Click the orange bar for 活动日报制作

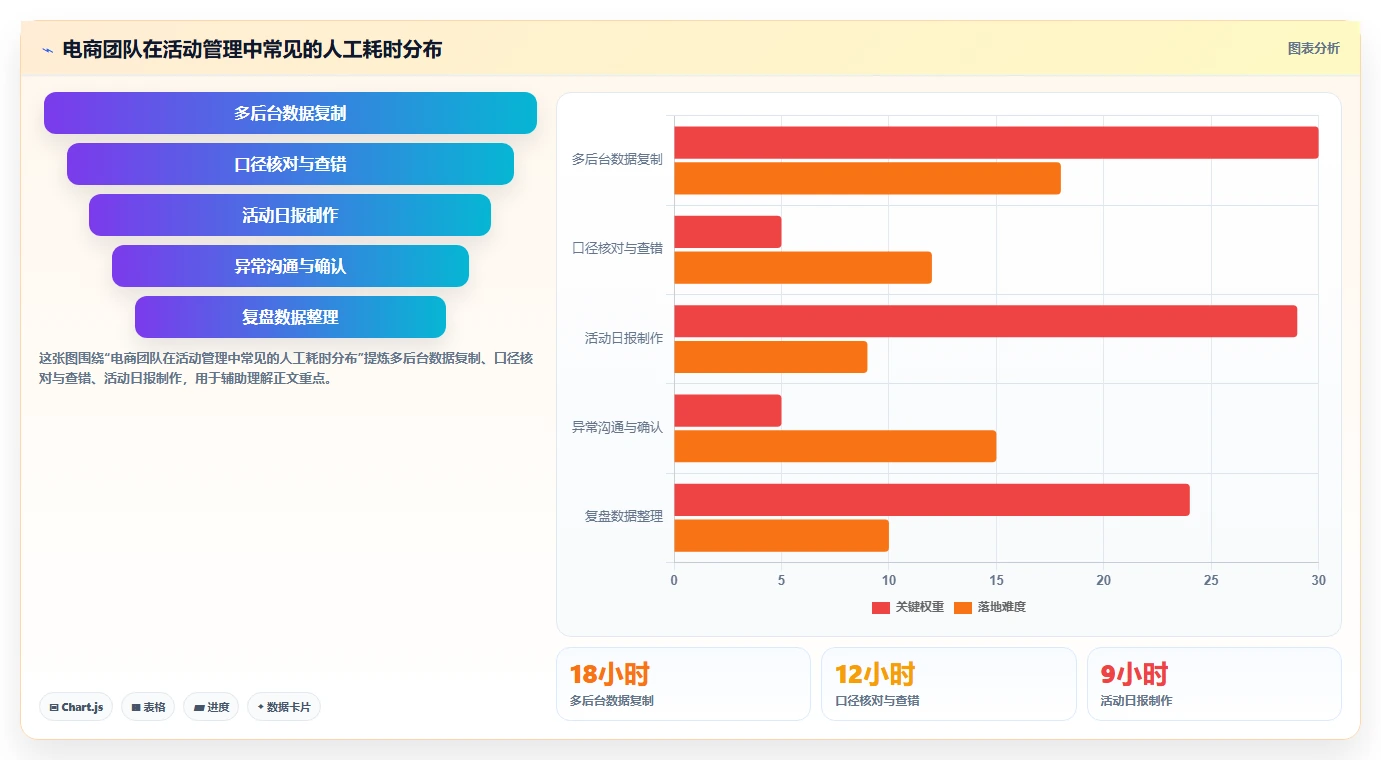tap(770, 357)
